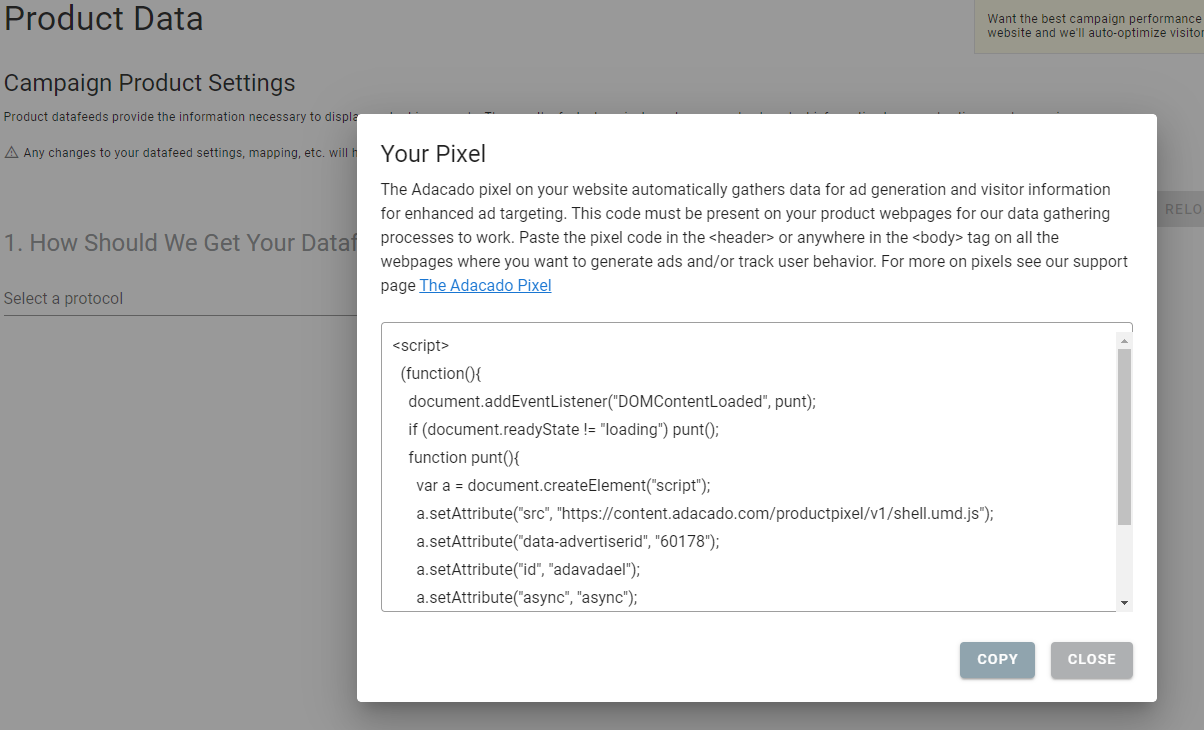Click the addEventListener DOMContentLoaded line
The width and height of the screenshot is (1204, 730).
[612, 402]
